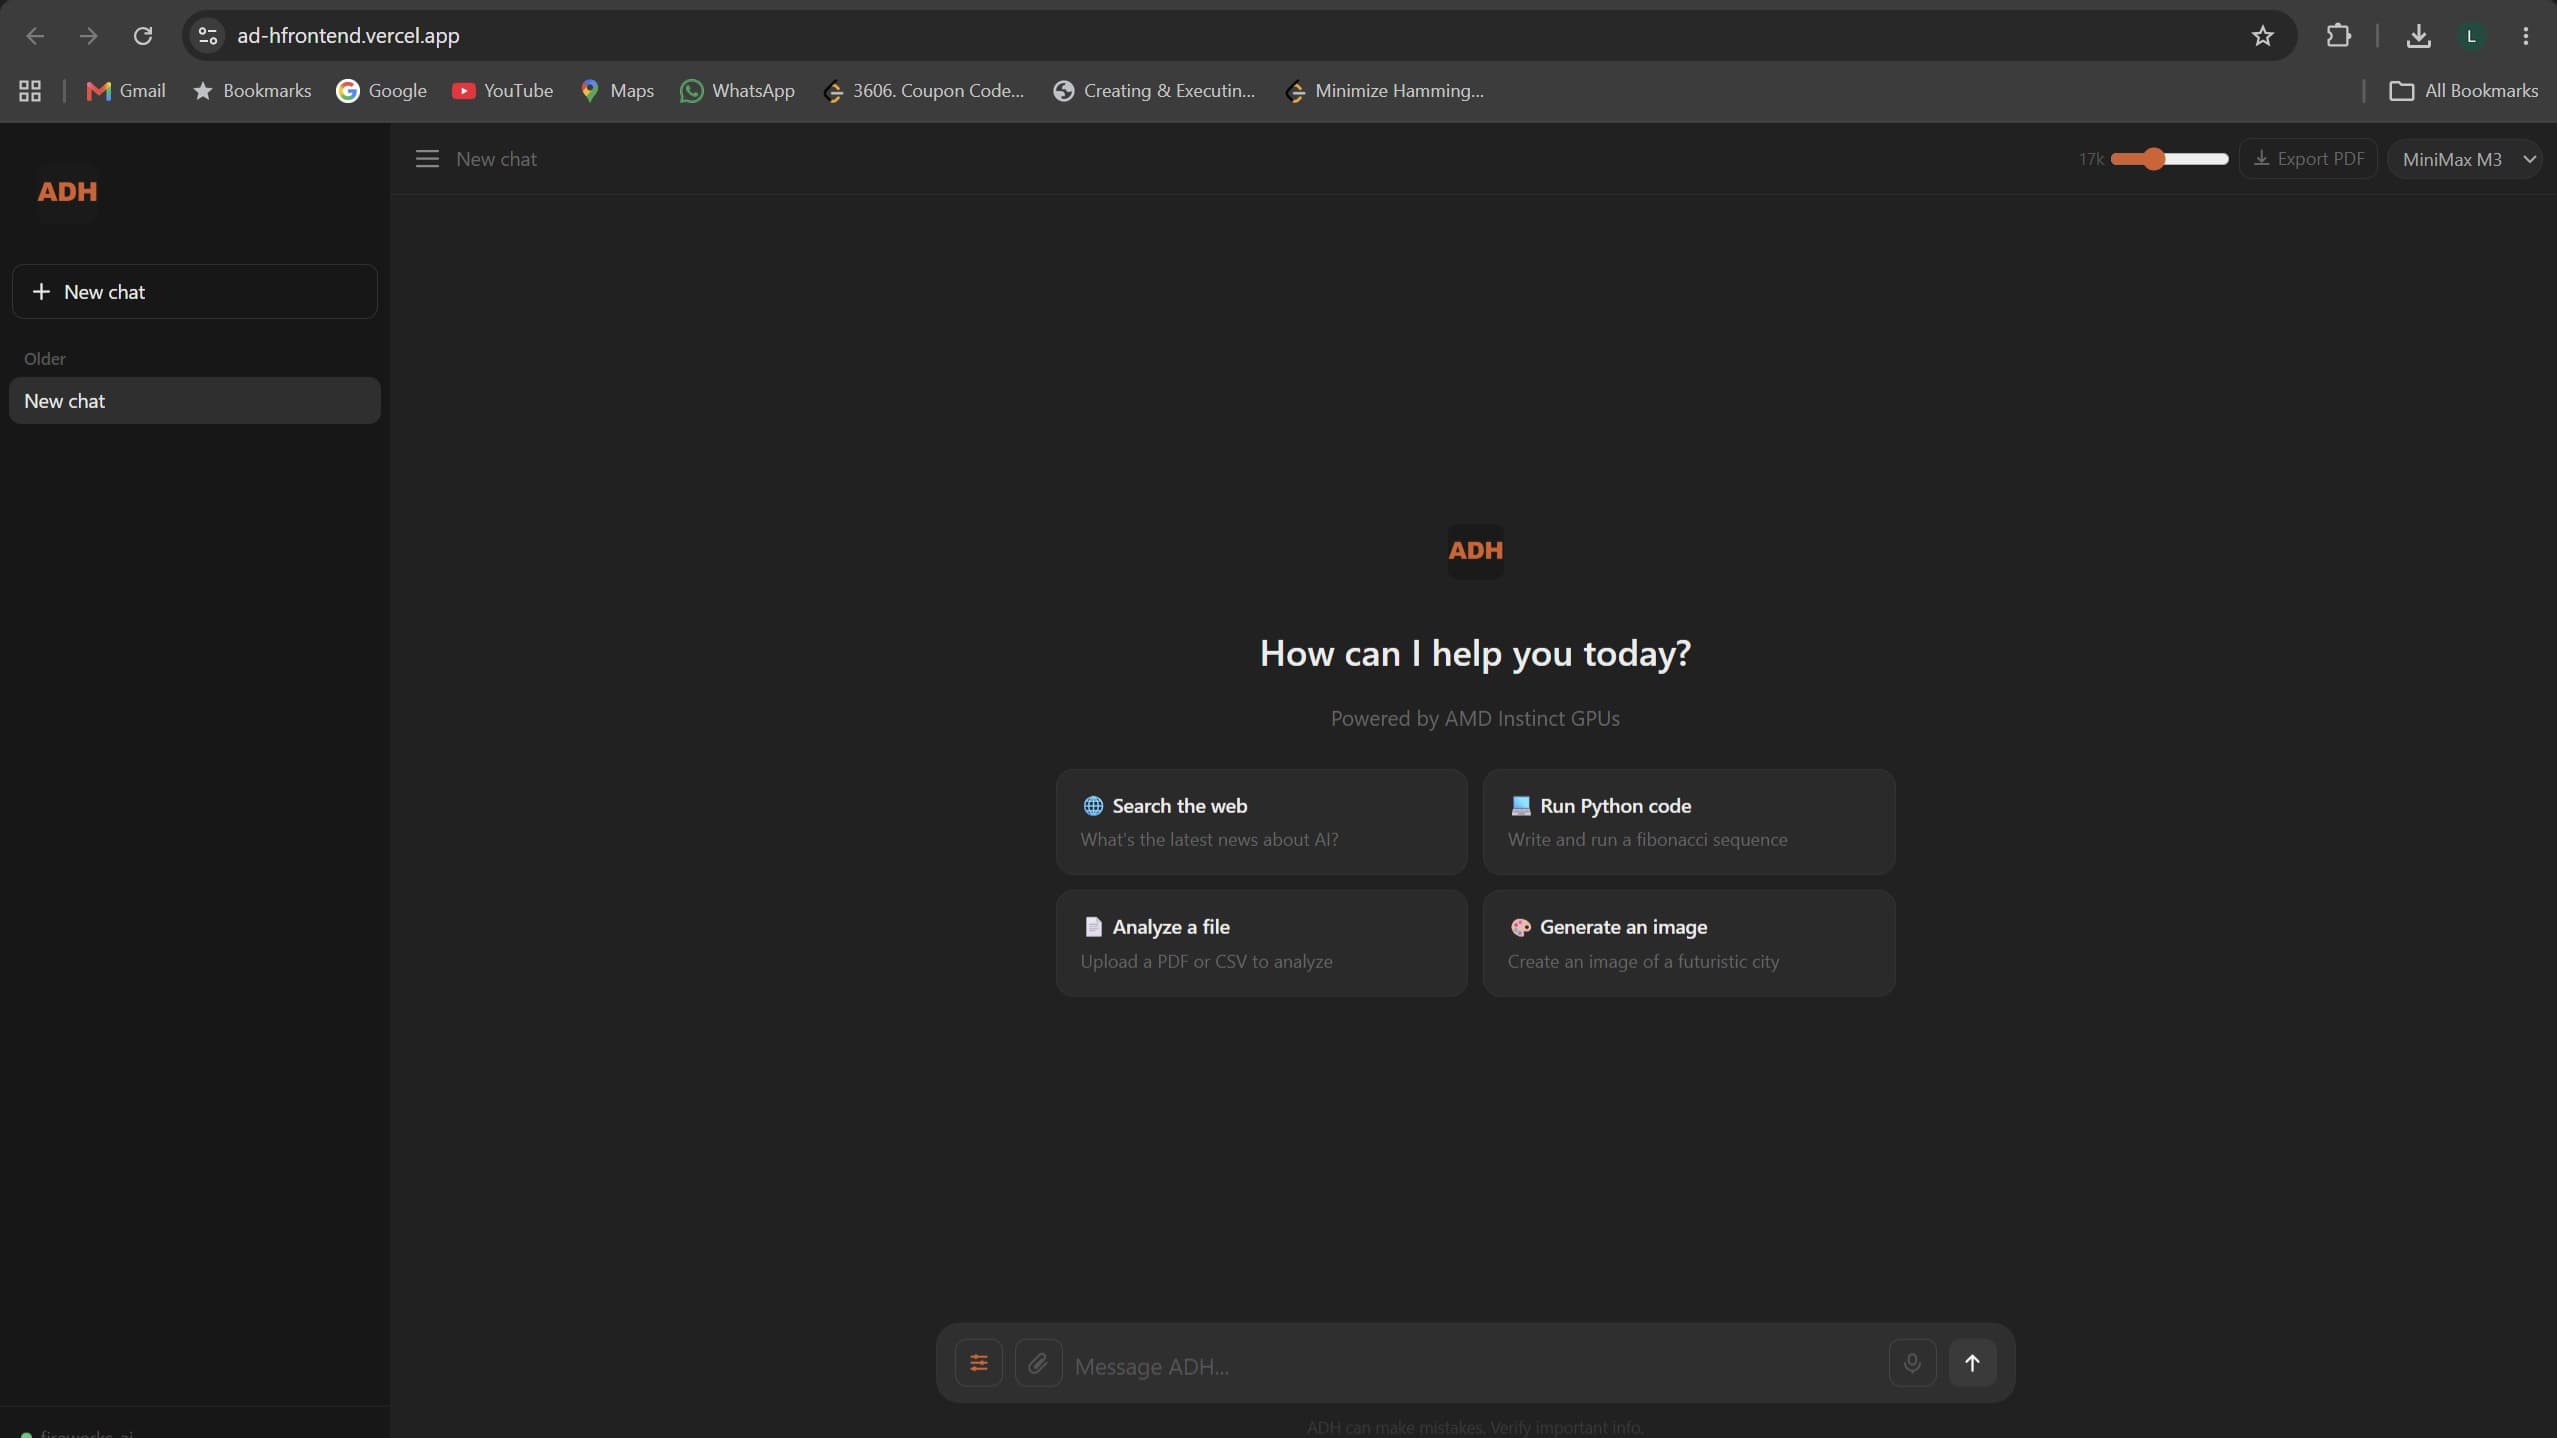This screenshot has width=2557, height=1438.
Task: Open the 3606. Coupon Code bookmark
Action: click(924, 91)
